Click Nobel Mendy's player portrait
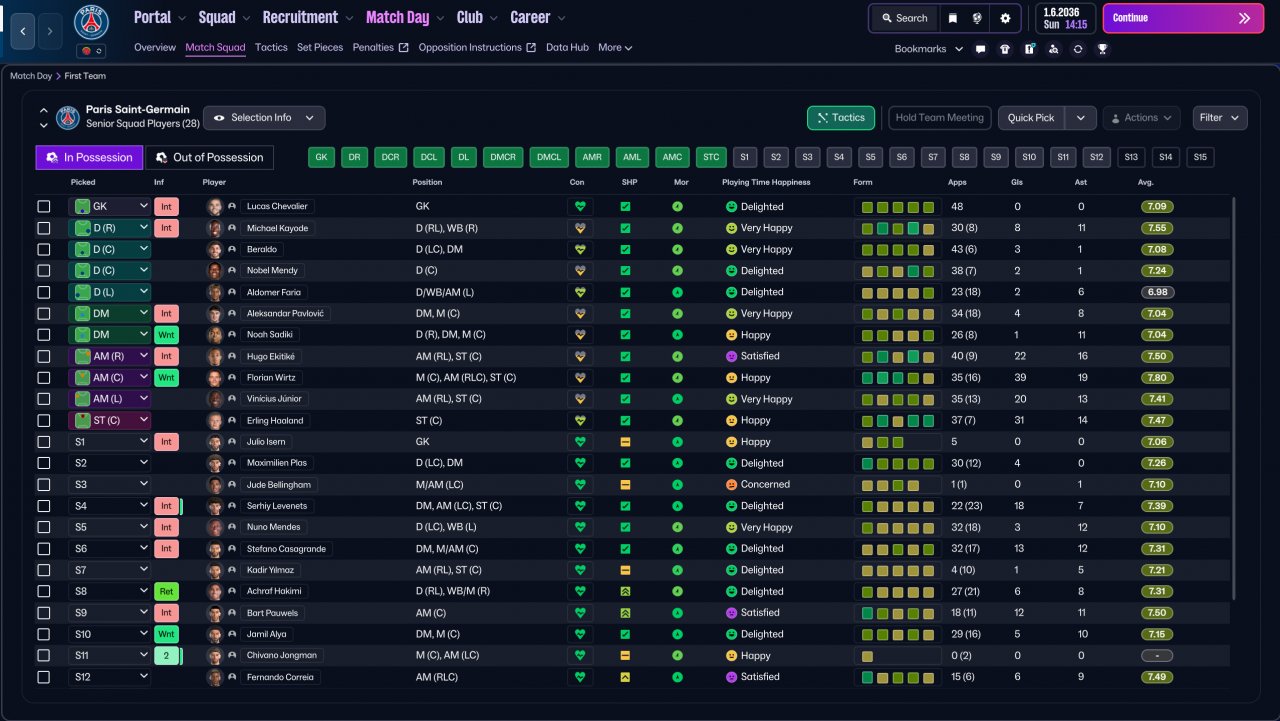The width and height of the screenshot is (1280, 721). [214, 271]
